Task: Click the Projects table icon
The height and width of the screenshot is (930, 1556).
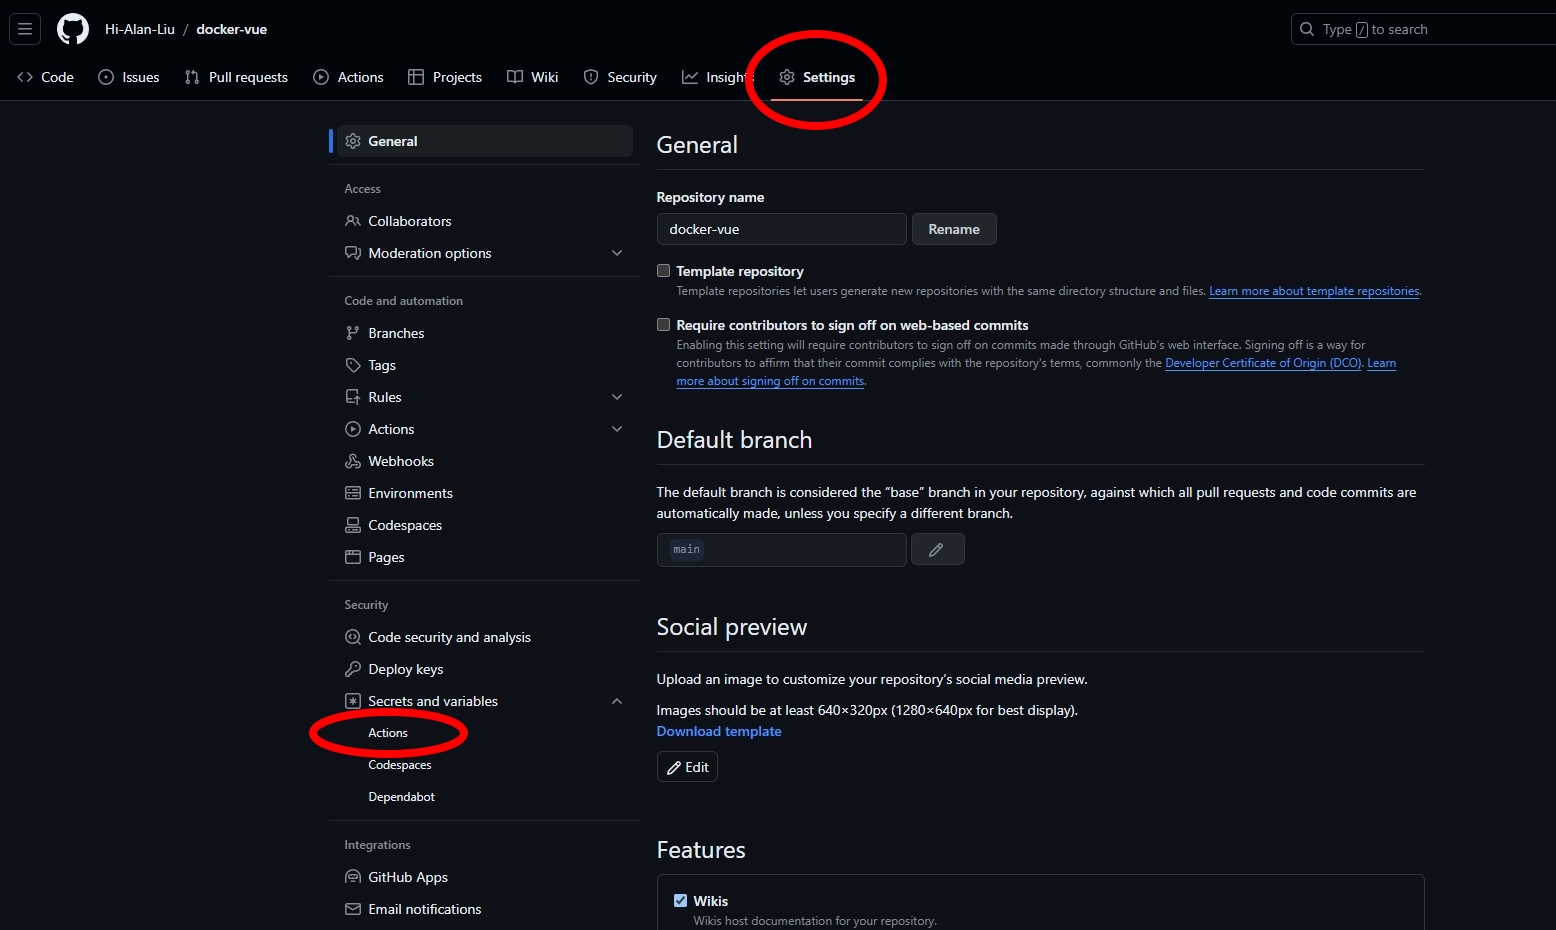Action: click(x=416, y=77)
